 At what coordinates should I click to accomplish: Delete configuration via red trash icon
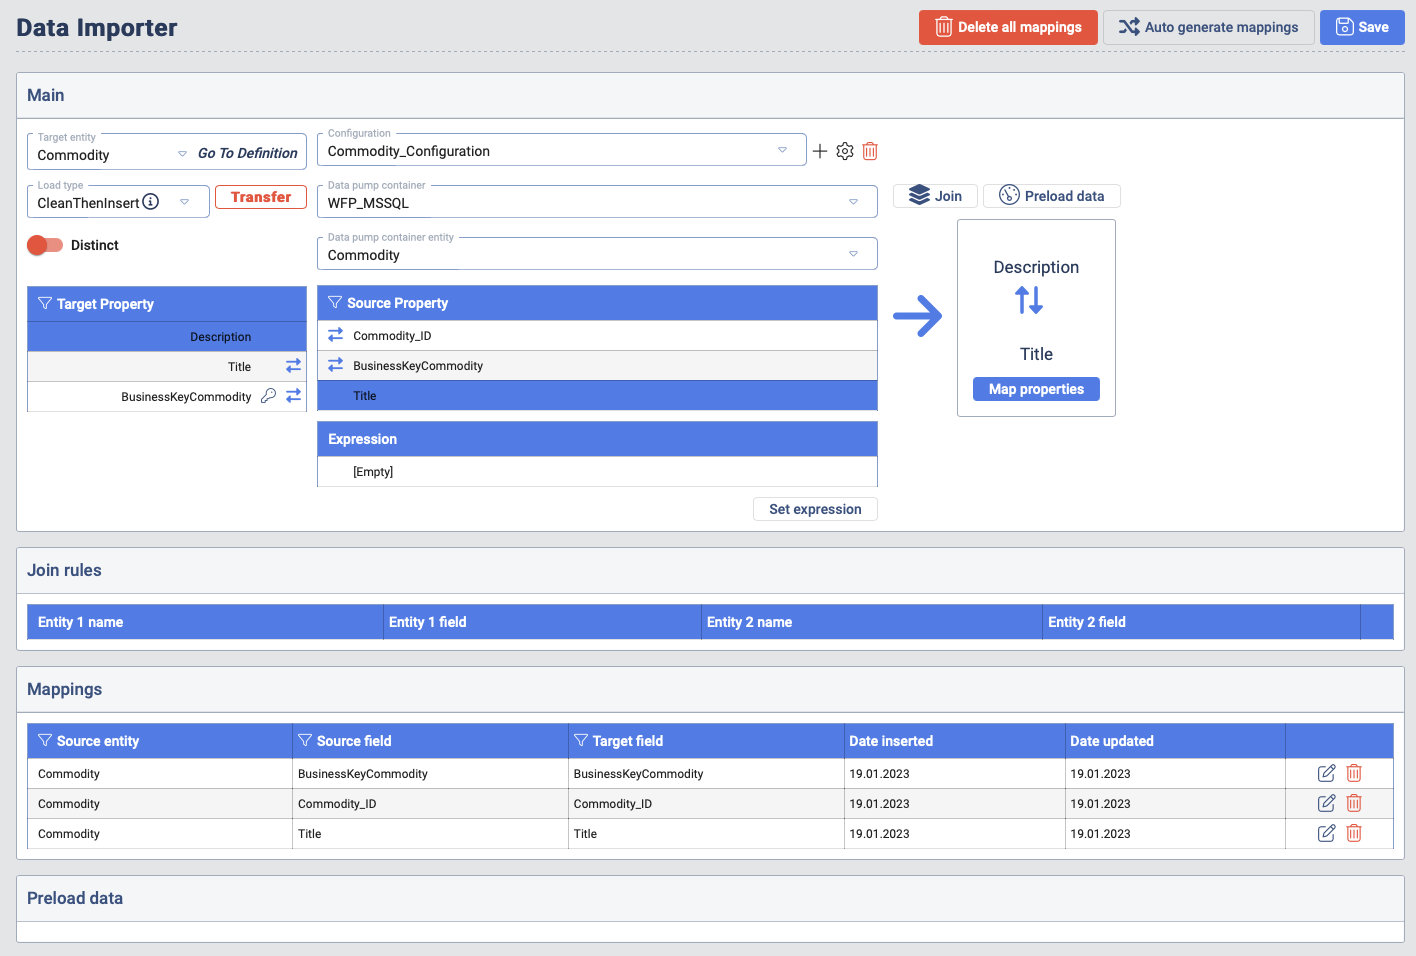click(x=870, y=151)
